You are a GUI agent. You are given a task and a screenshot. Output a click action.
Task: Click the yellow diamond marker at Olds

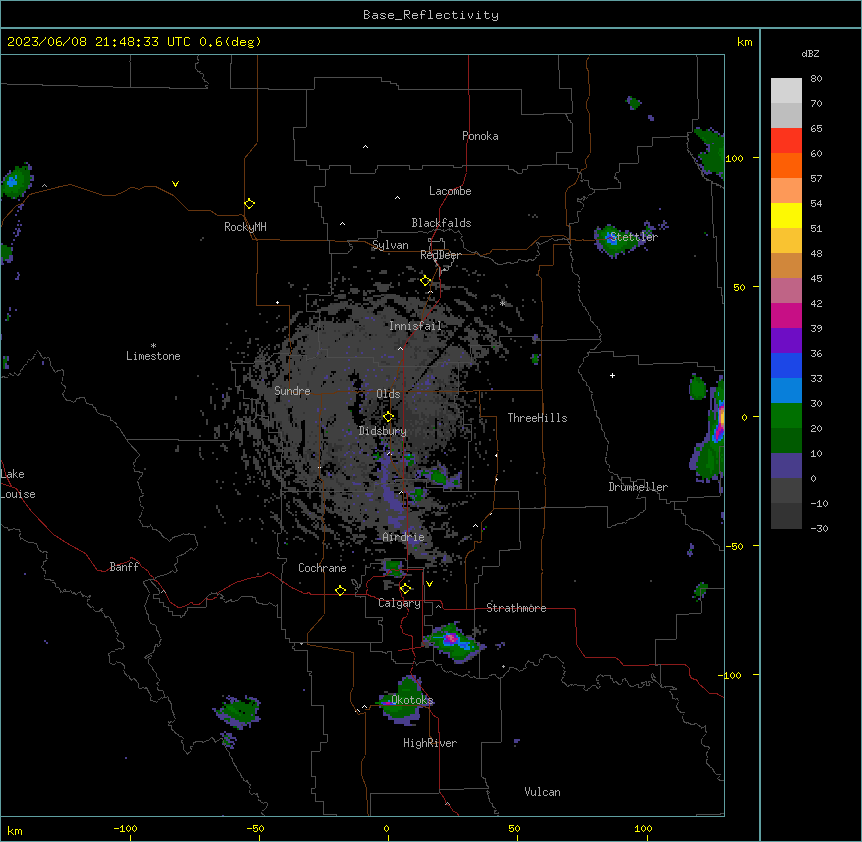pos(389,417)
